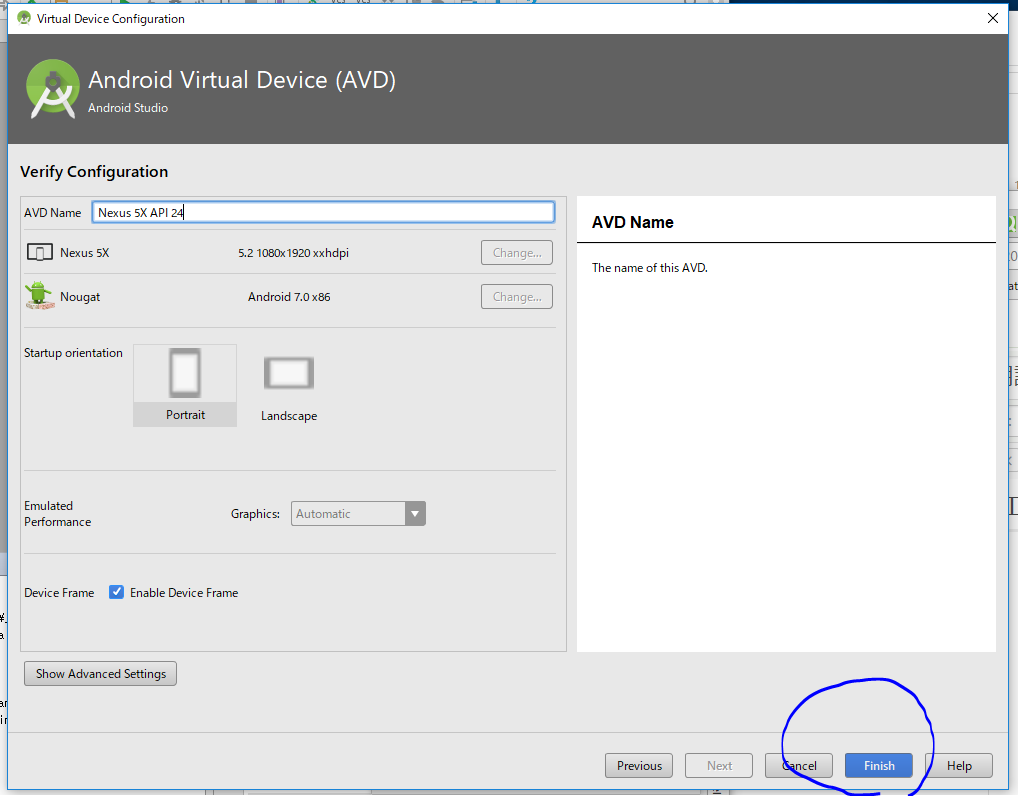Click the 'Verify Configuration' heading
This screenshot has height=796, width=1018.
tap(94, 171)
